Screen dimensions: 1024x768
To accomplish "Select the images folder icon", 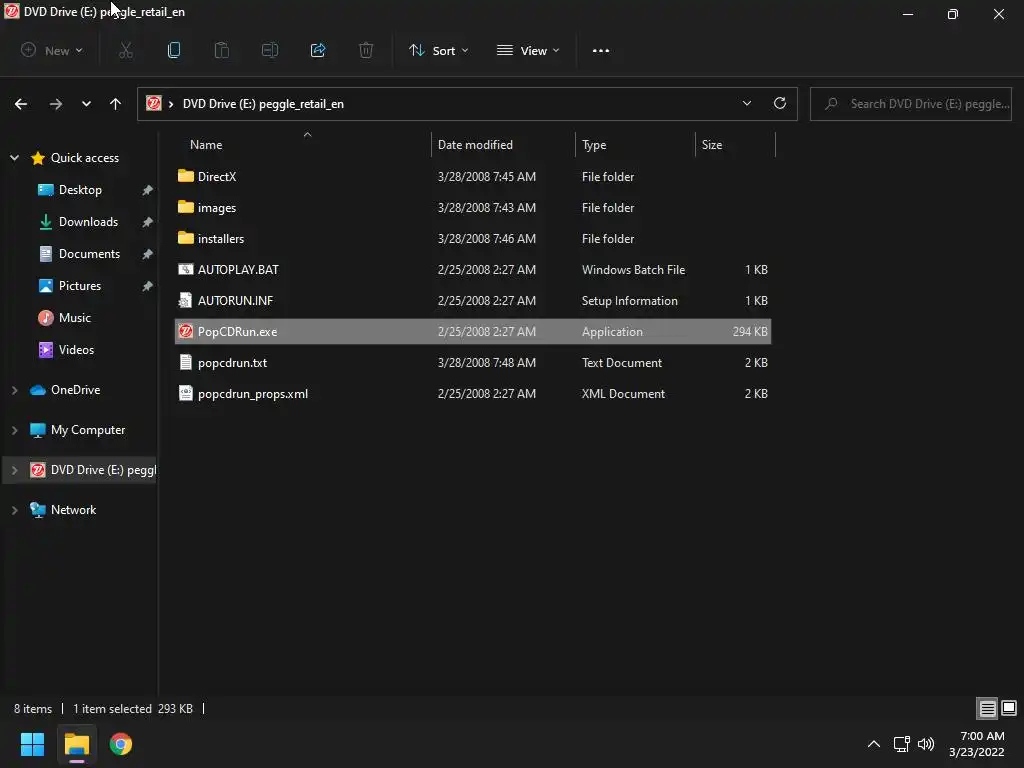I will pos(185,207).
